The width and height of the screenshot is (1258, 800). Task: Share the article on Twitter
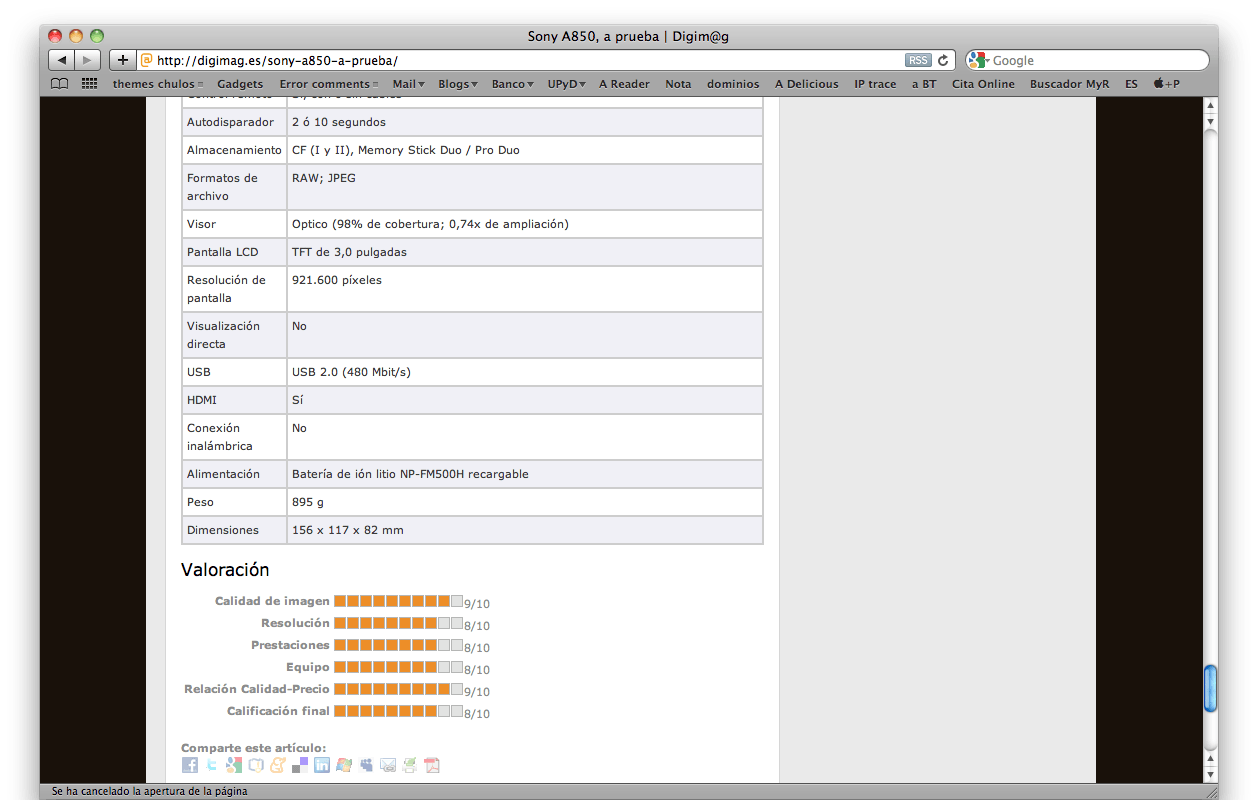click(212, 765)
